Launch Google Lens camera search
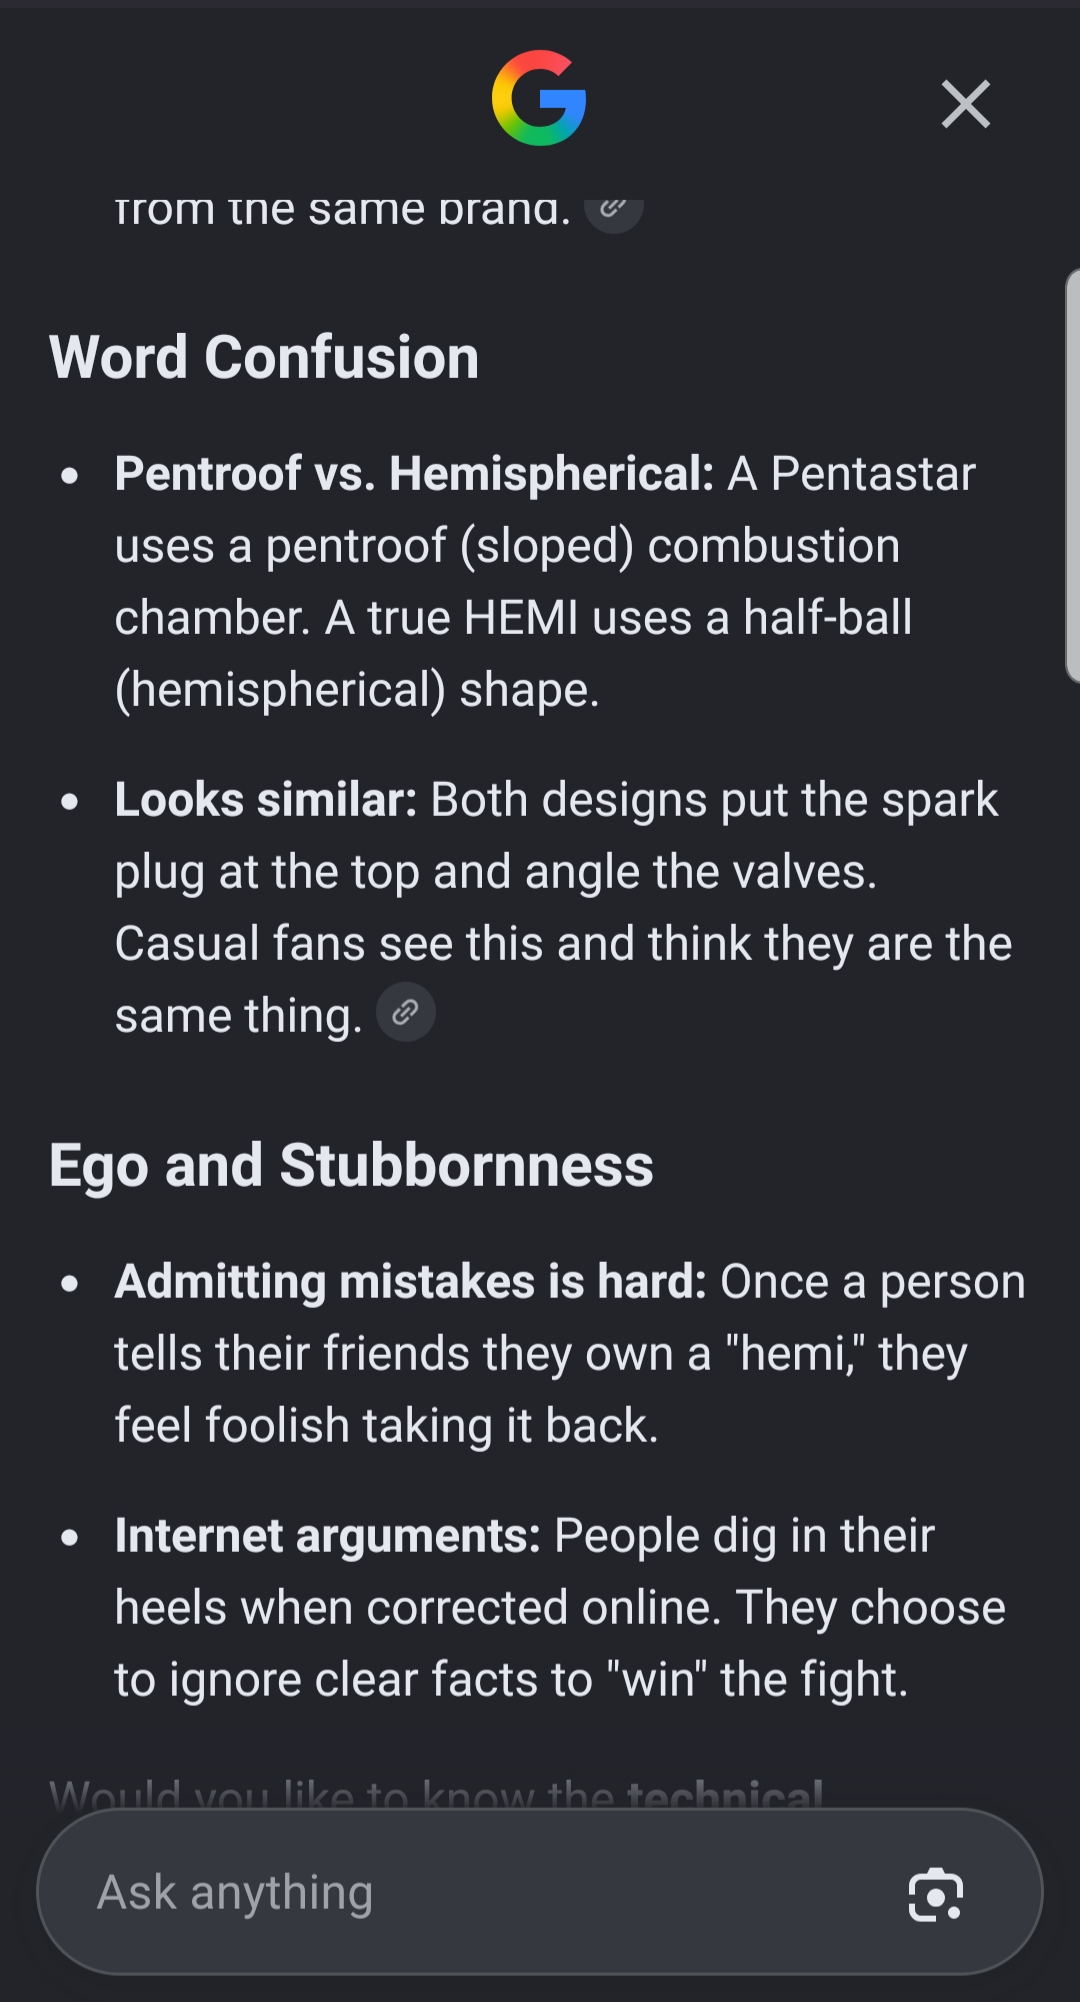This screenshot has height=2002, width=1080. [936, 1893]
